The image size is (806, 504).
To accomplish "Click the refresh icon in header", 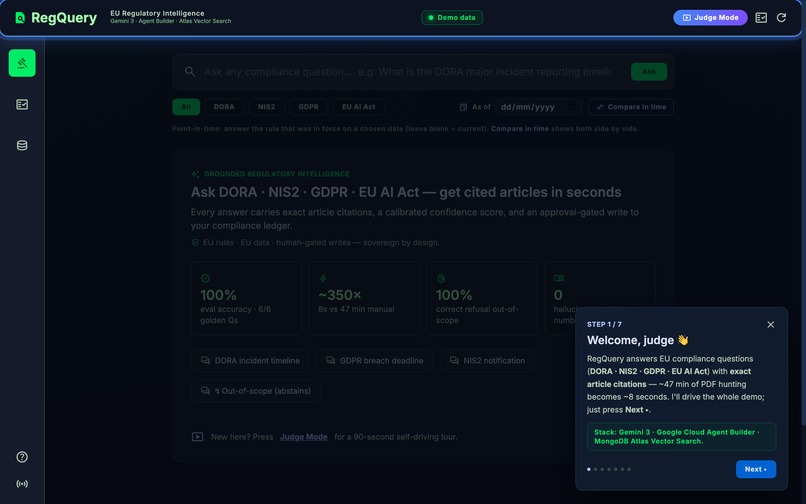I will pyautogui.click(x=781, y=17).
